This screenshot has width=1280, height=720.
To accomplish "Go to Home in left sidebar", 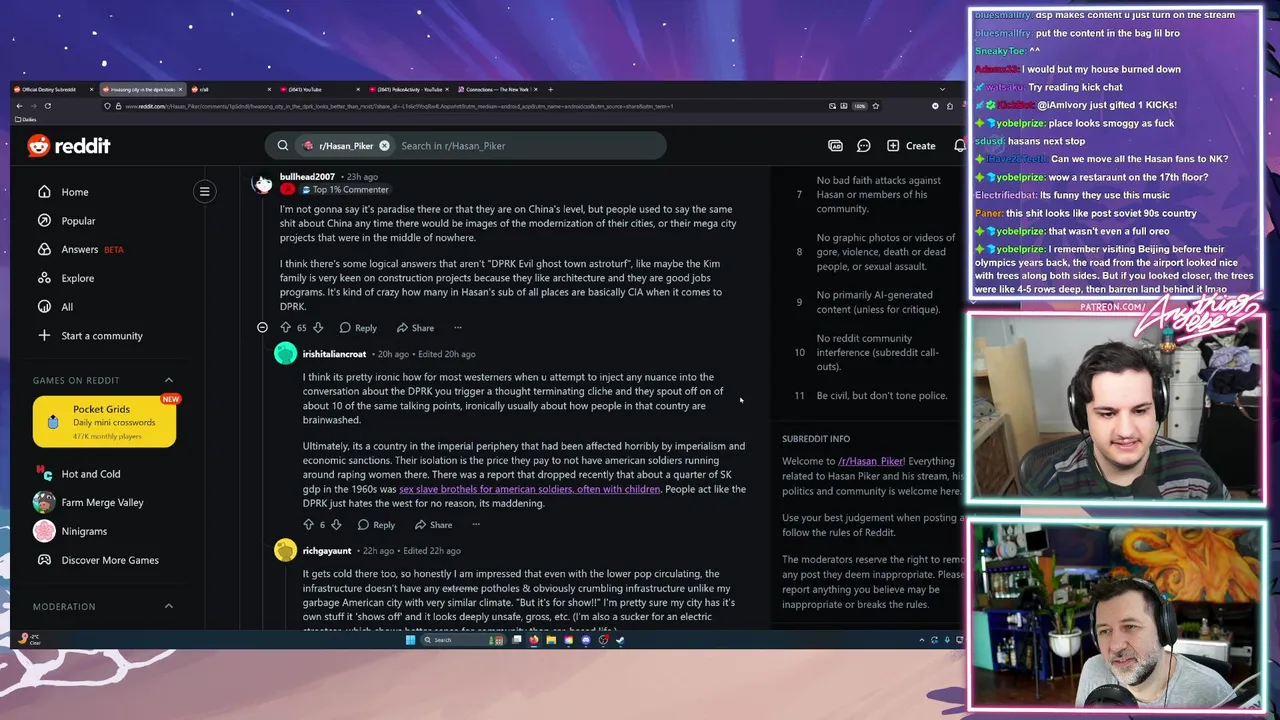I will click(x=75, y=192).
